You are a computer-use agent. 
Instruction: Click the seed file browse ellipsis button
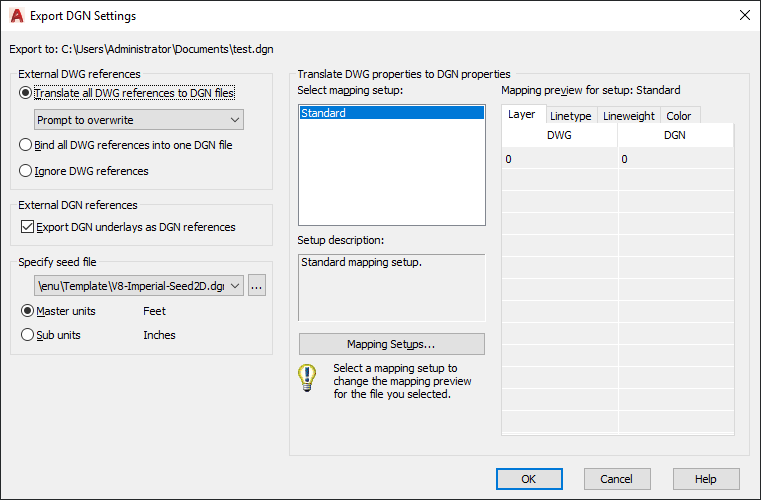click(x=257, y=285)
